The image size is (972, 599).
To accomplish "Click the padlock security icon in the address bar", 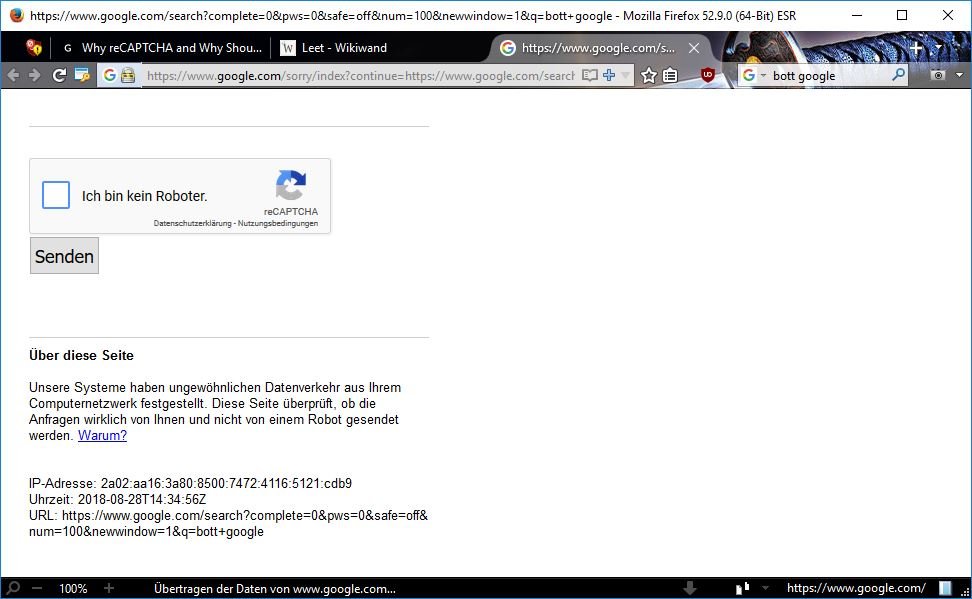I will pyautogui.click(x=128, y=76).
